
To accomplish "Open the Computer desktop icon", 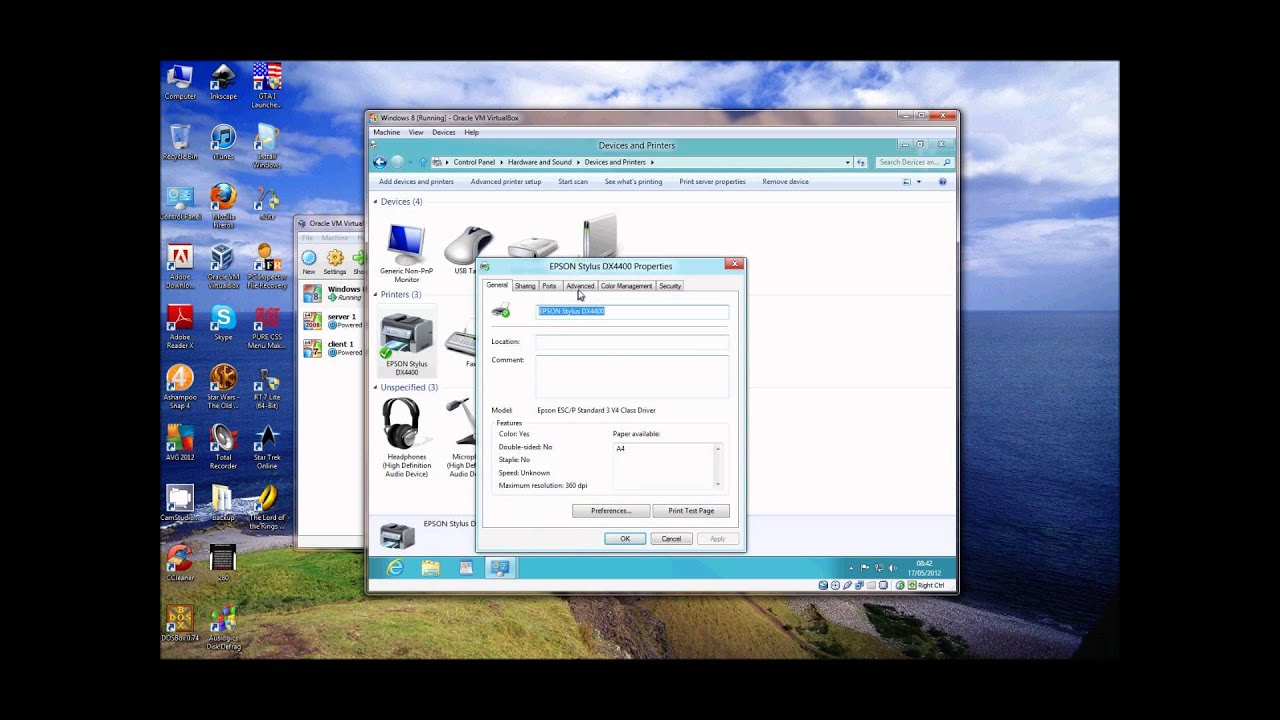I will click(x=180, y=82).
